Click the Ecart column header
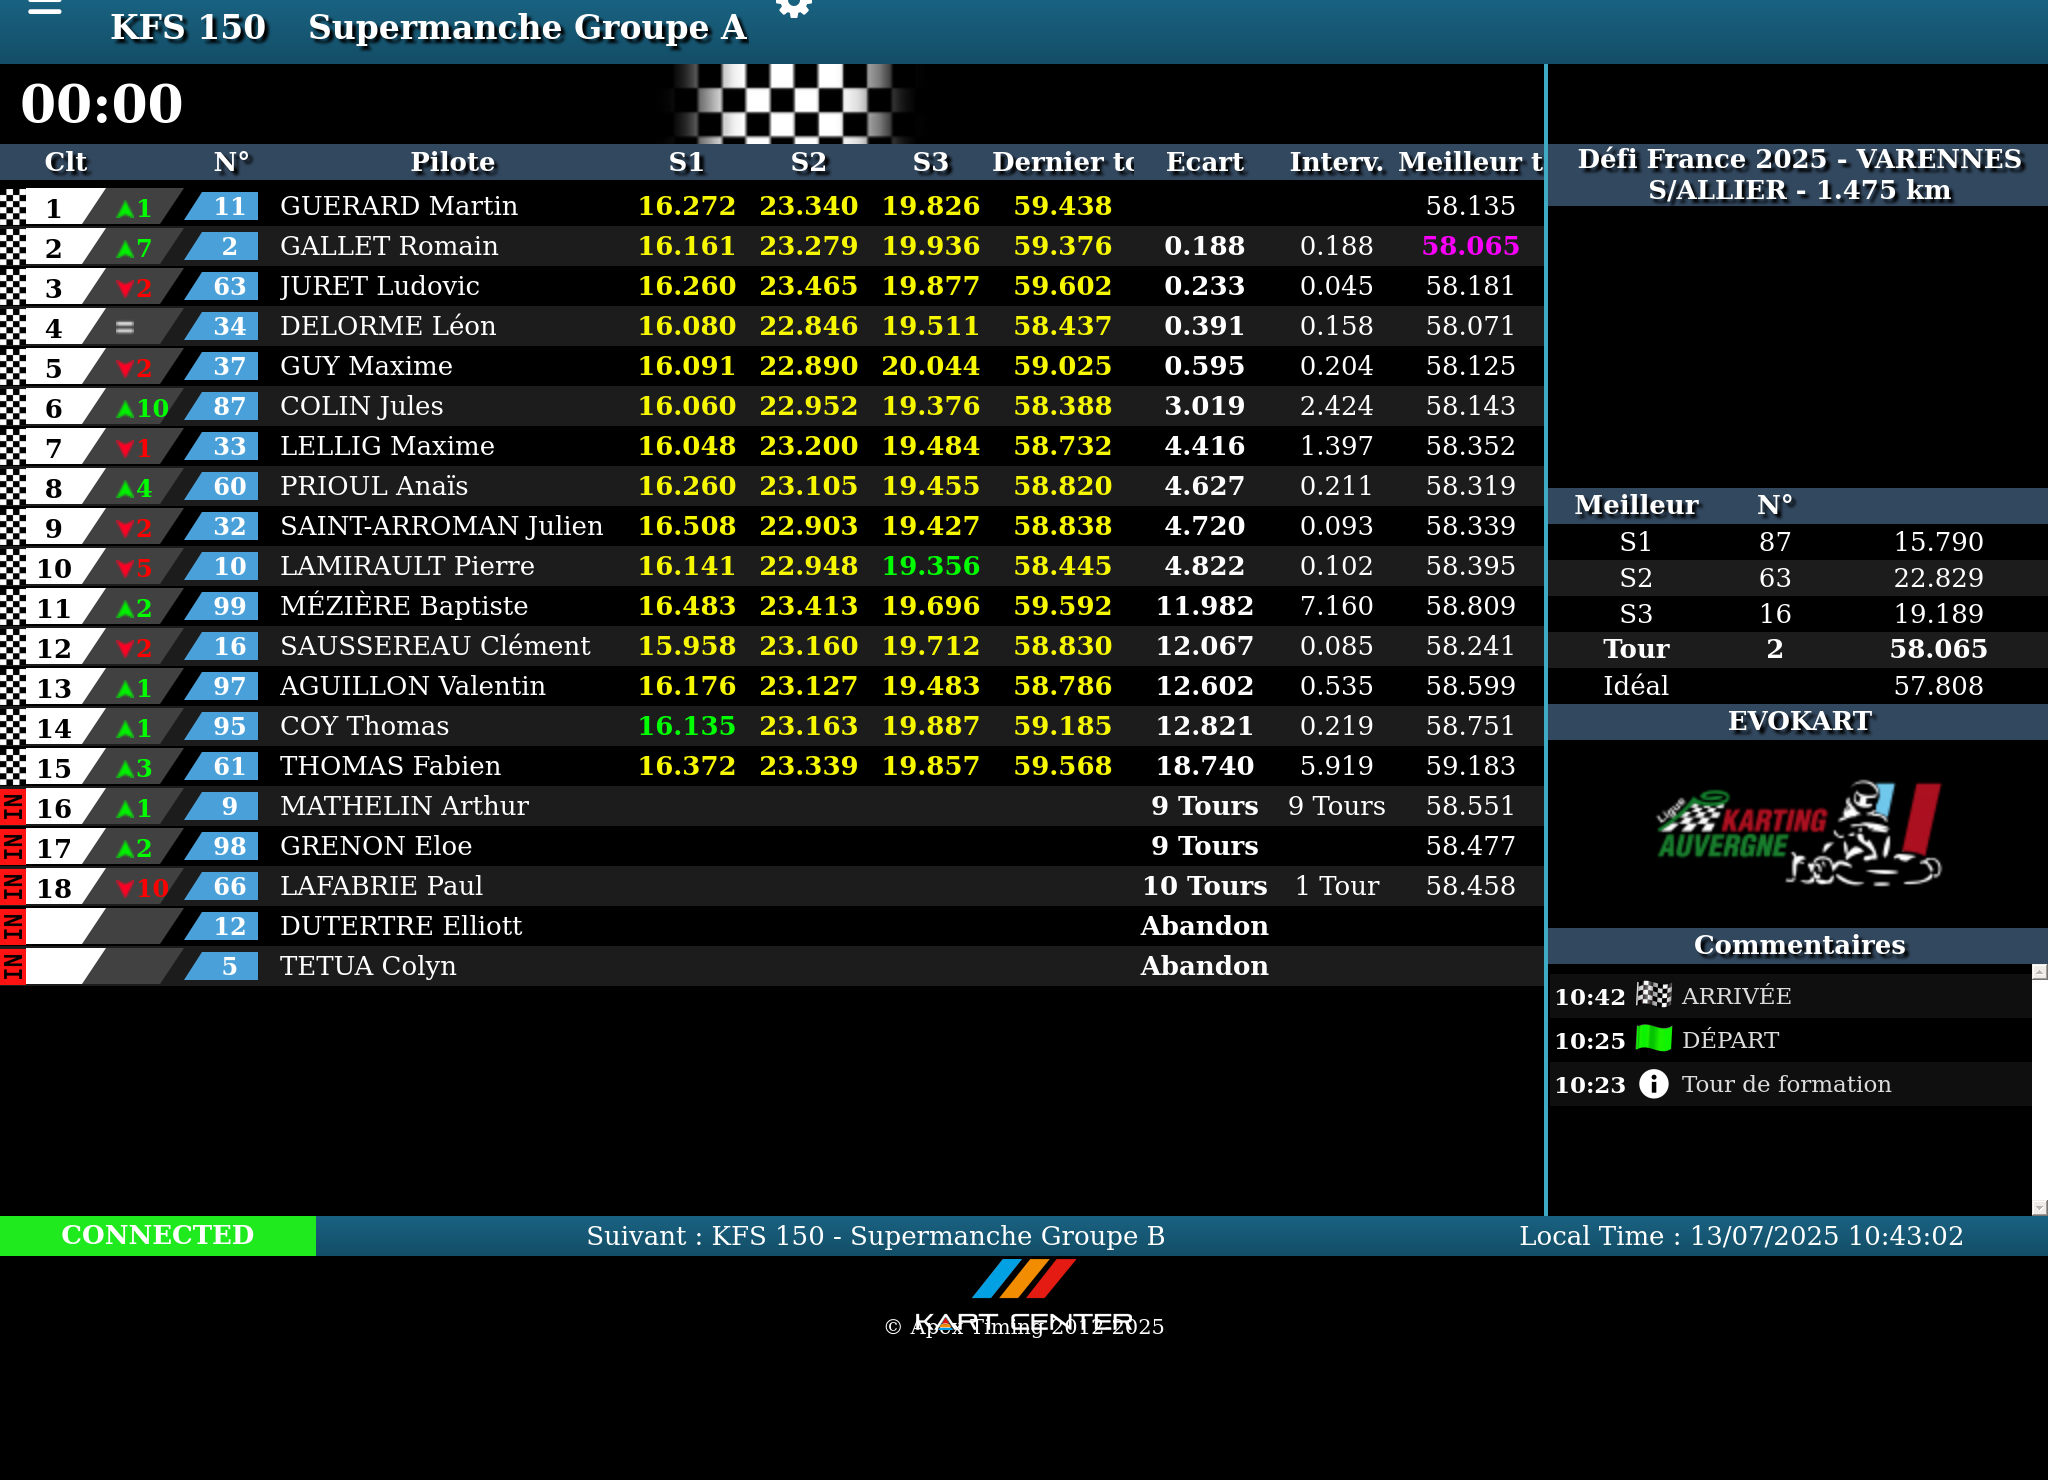 1204,162
